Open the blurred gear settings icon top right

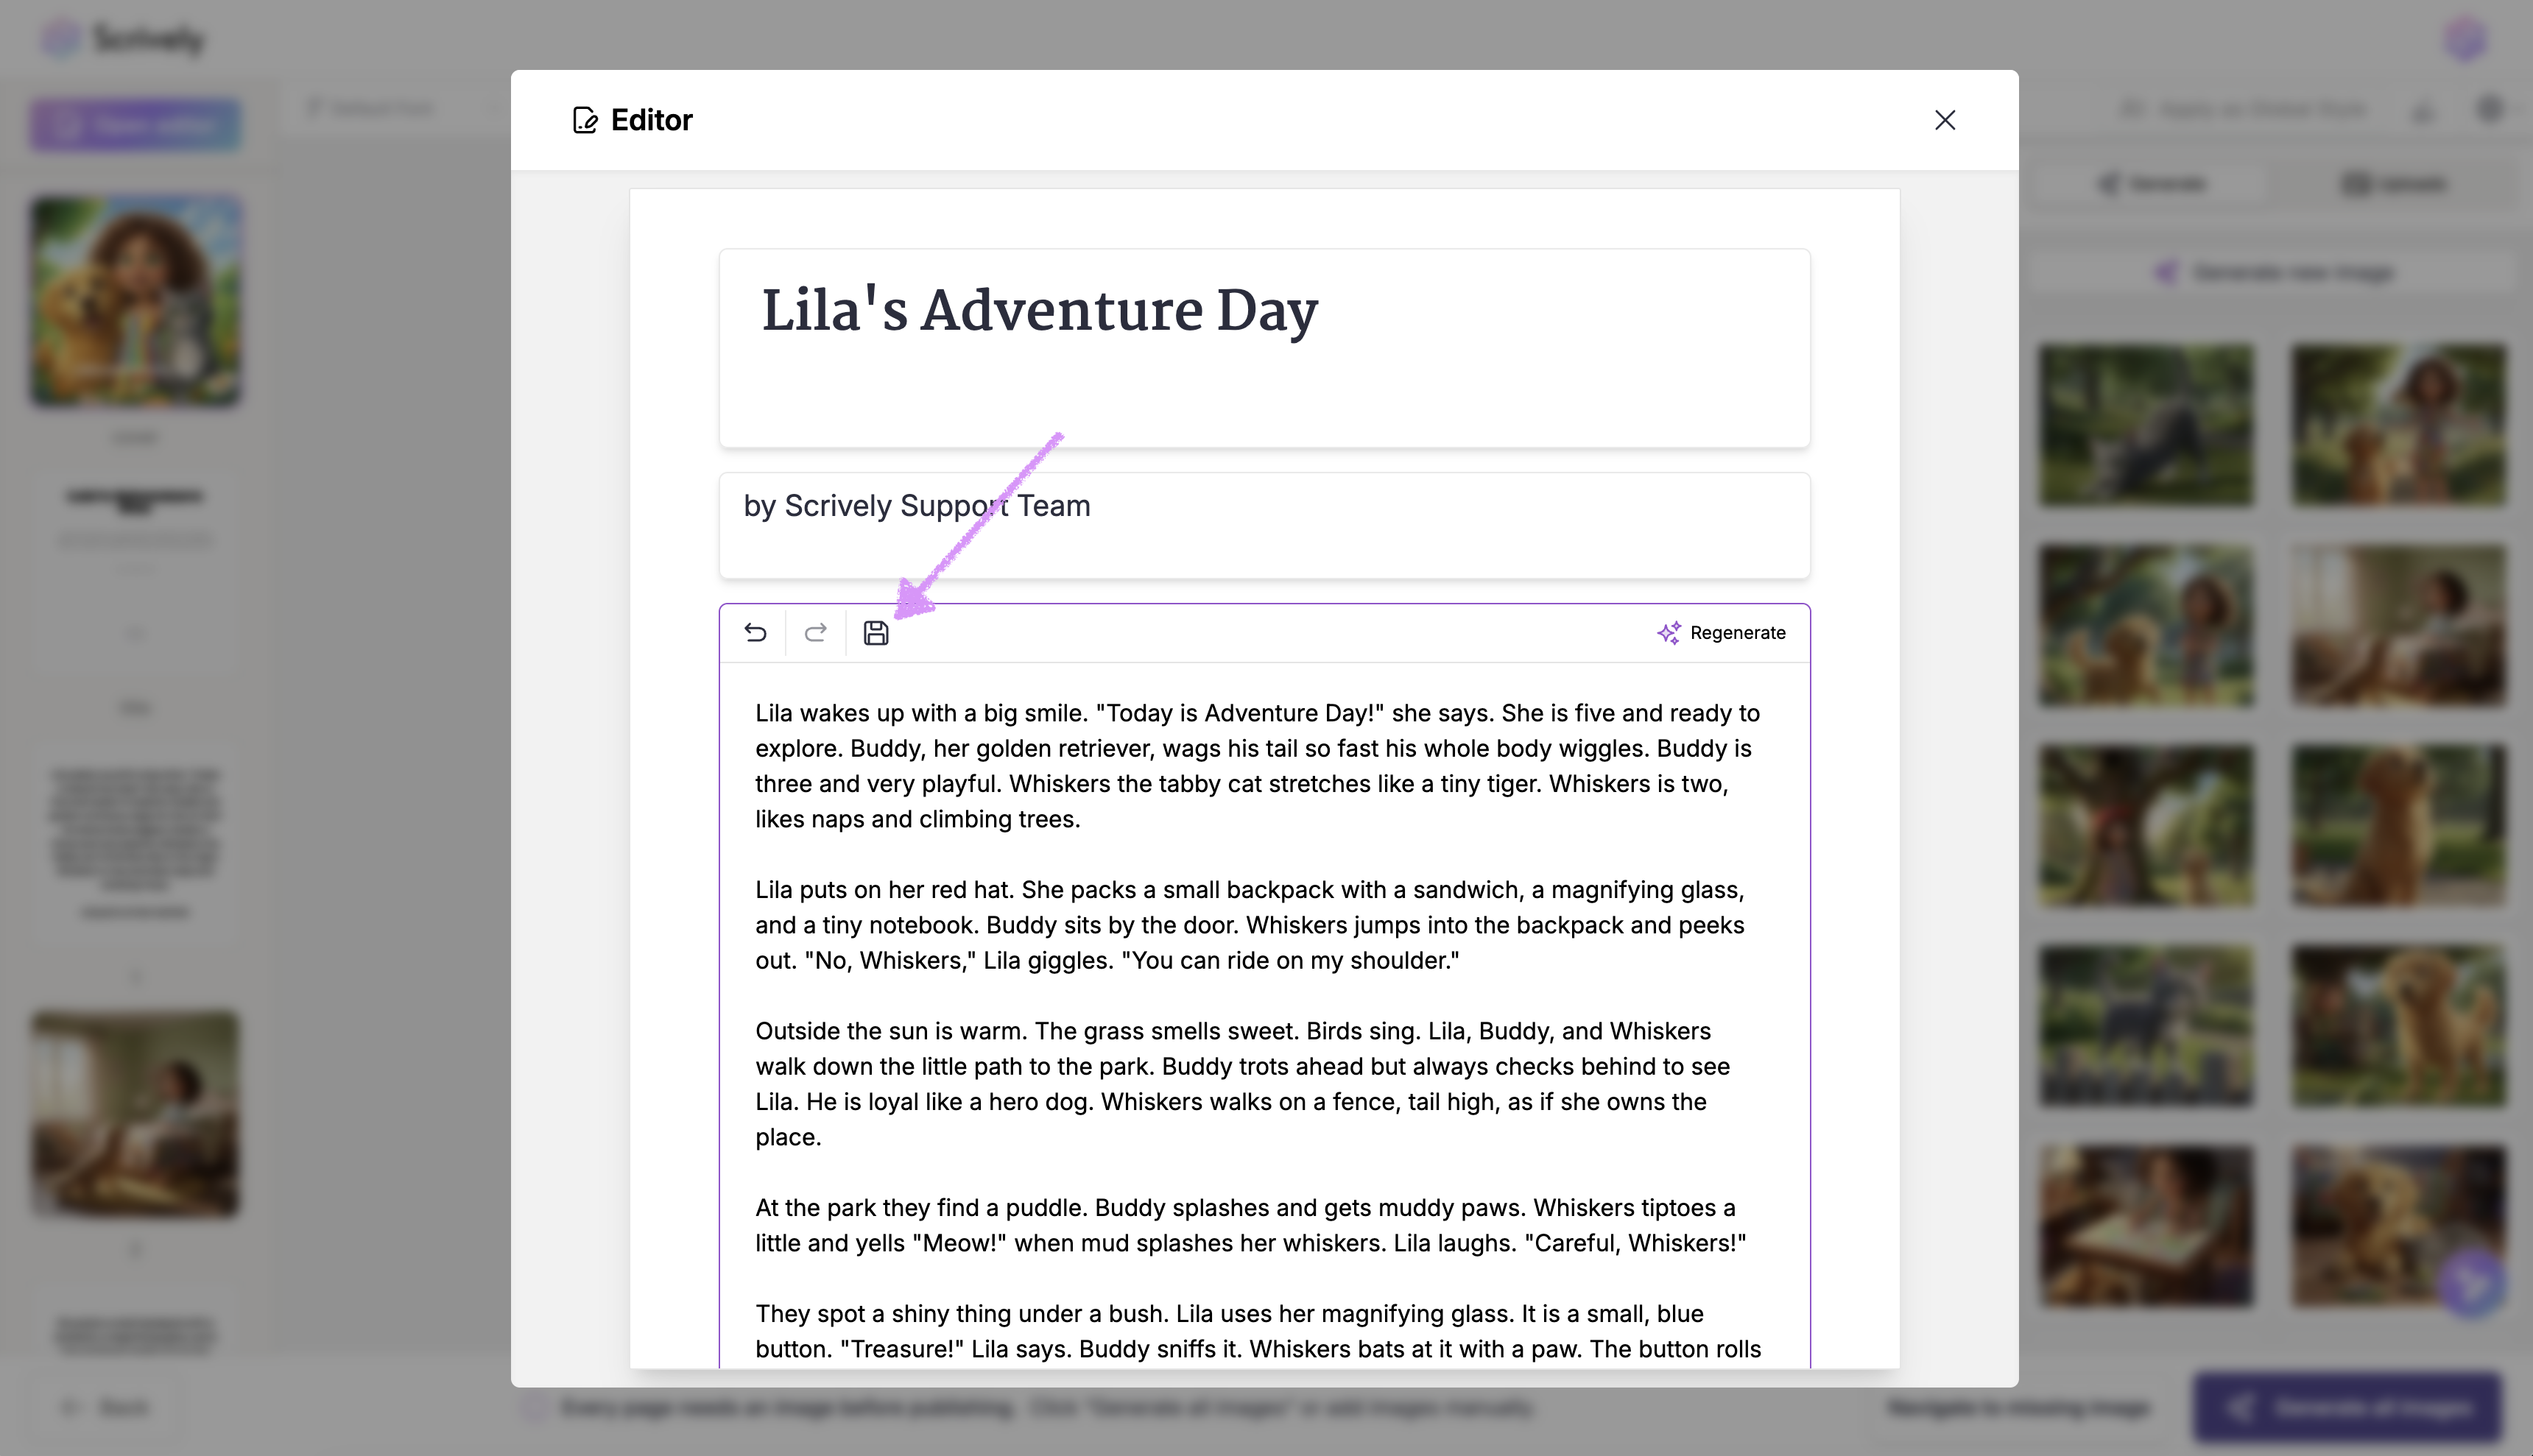(x=2489, y=108)
